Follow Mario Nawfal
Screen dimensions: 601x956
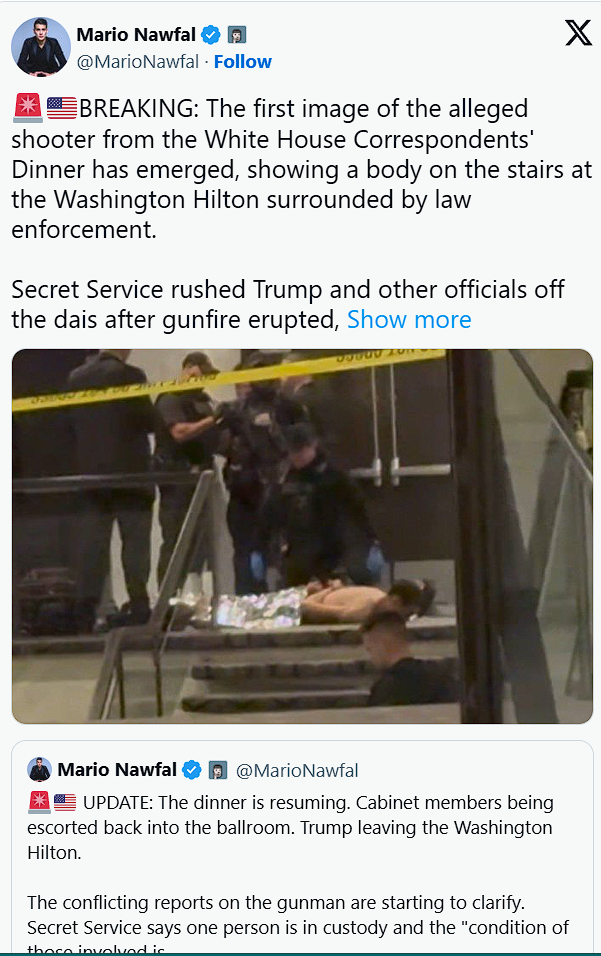(242, 61)
